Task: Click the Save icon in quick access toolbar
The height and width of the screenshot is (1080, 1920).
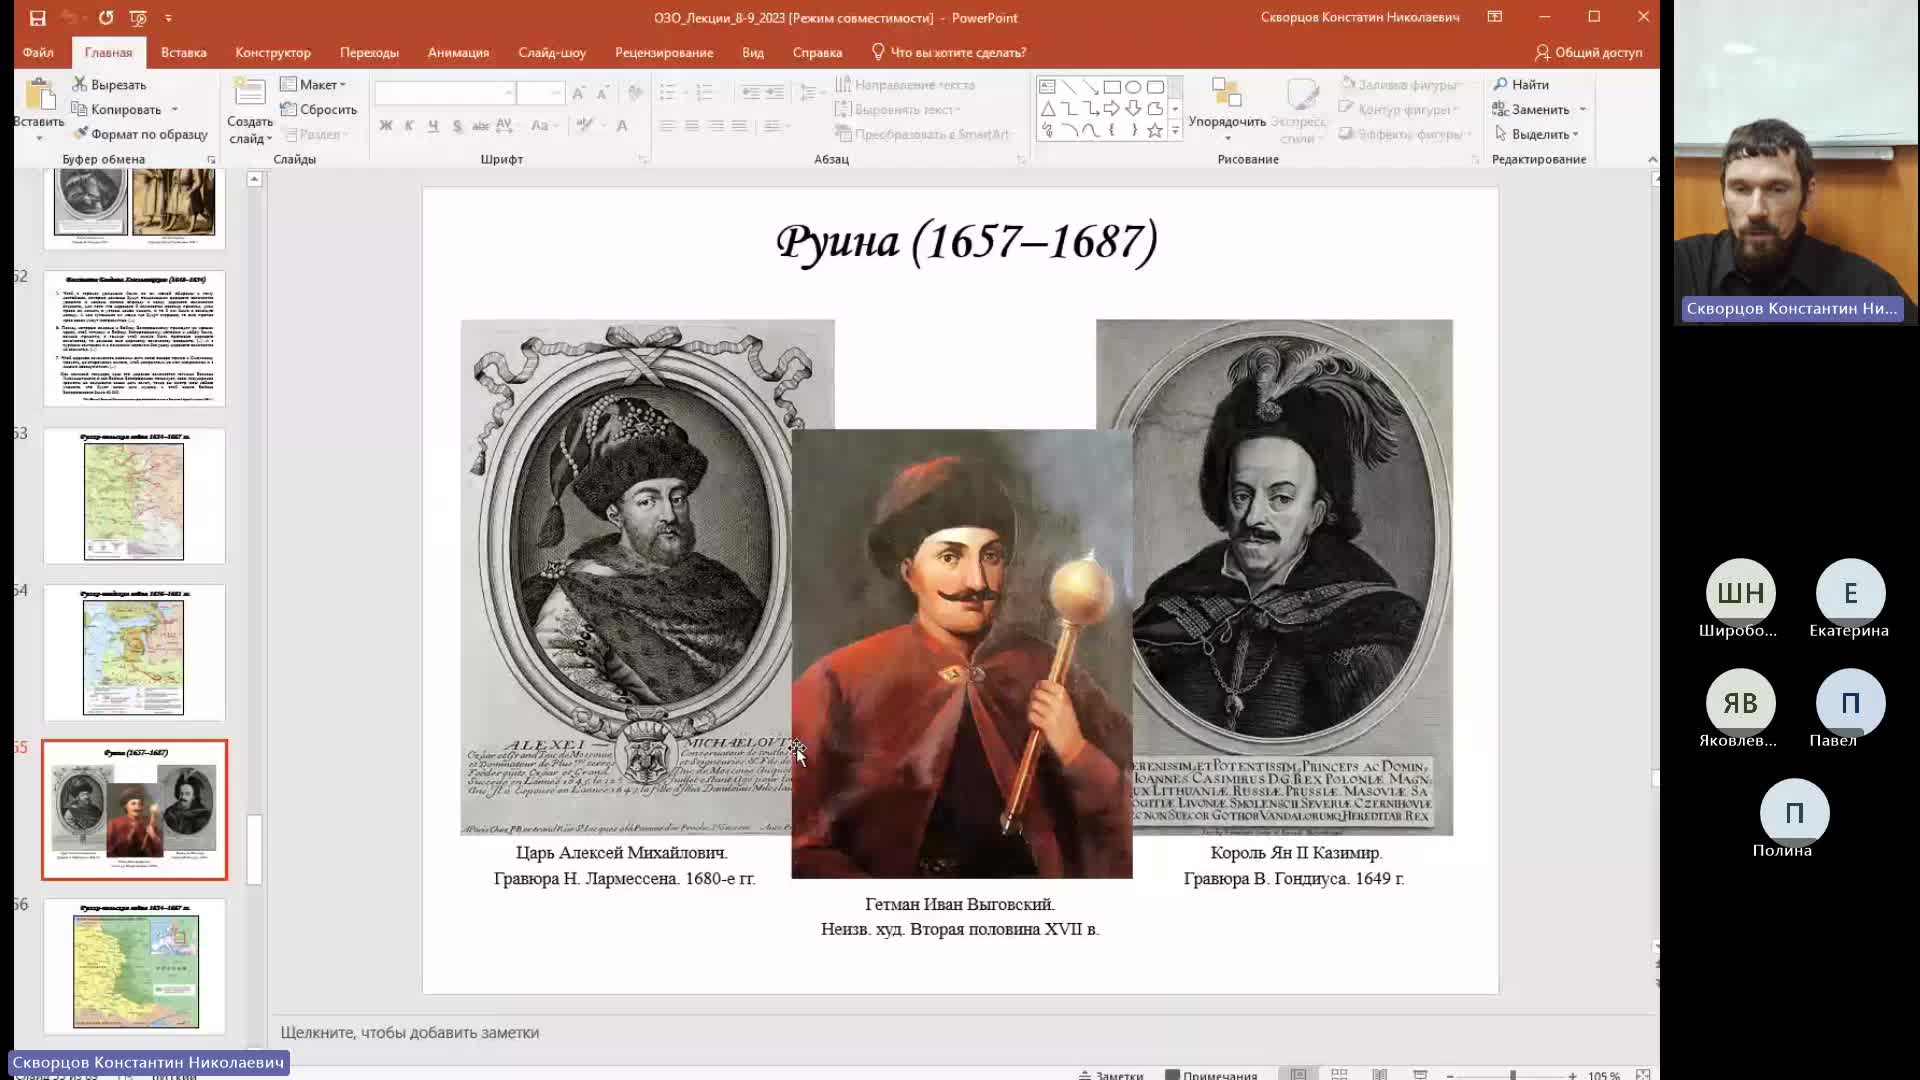Action: [37, 18]
